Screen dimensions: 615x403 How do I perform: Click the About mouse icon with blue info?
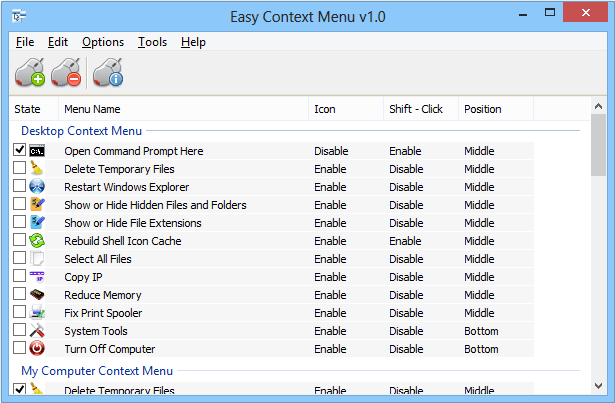pos(108,73)
